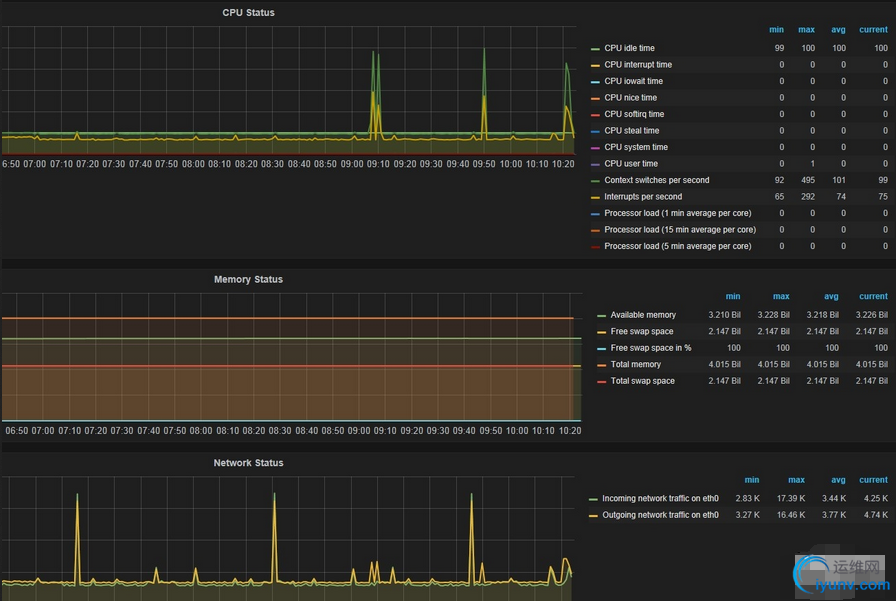Click the Total memory legend label
The image size is (896, 601).
(635, 364)
